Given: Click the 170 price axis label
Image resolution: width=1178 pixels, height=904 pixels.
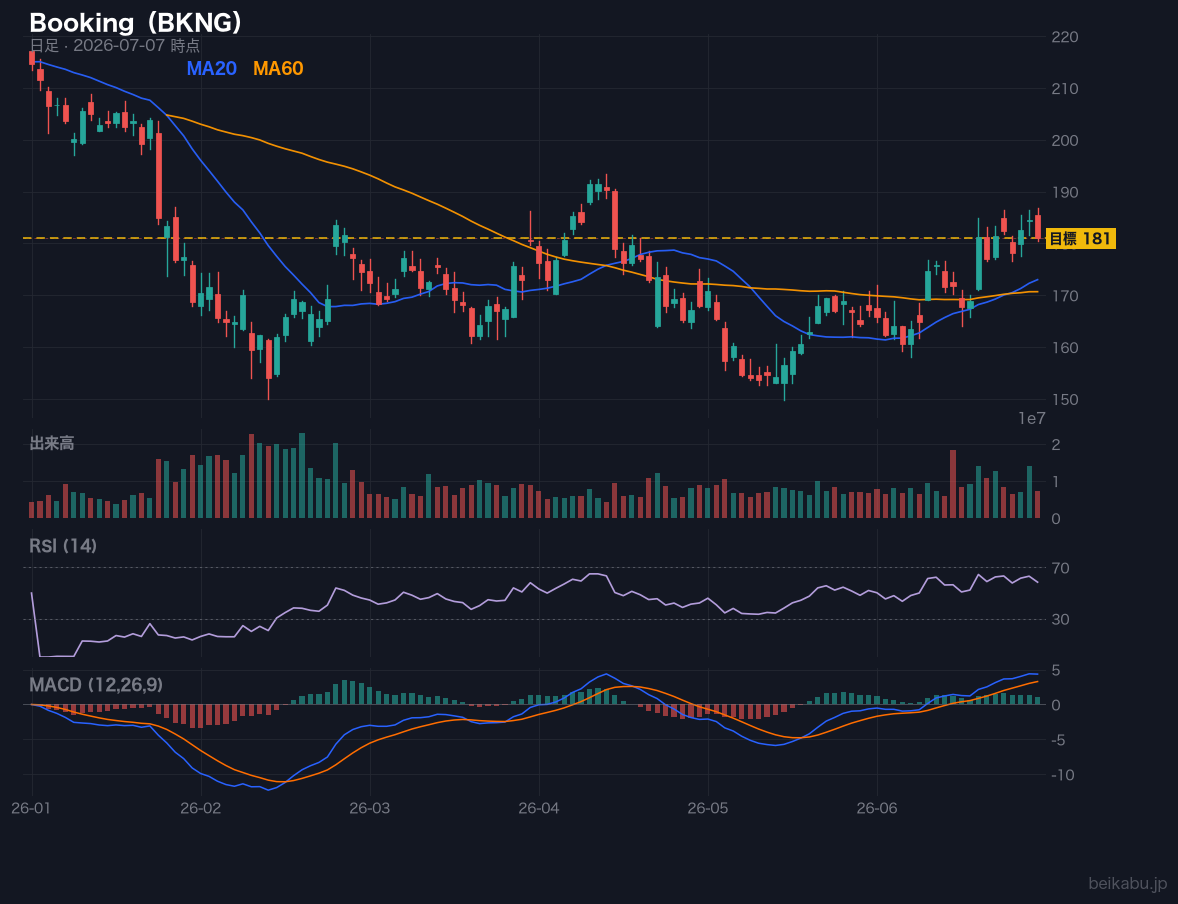Looking at the screenshot, I should point(1065,296).
